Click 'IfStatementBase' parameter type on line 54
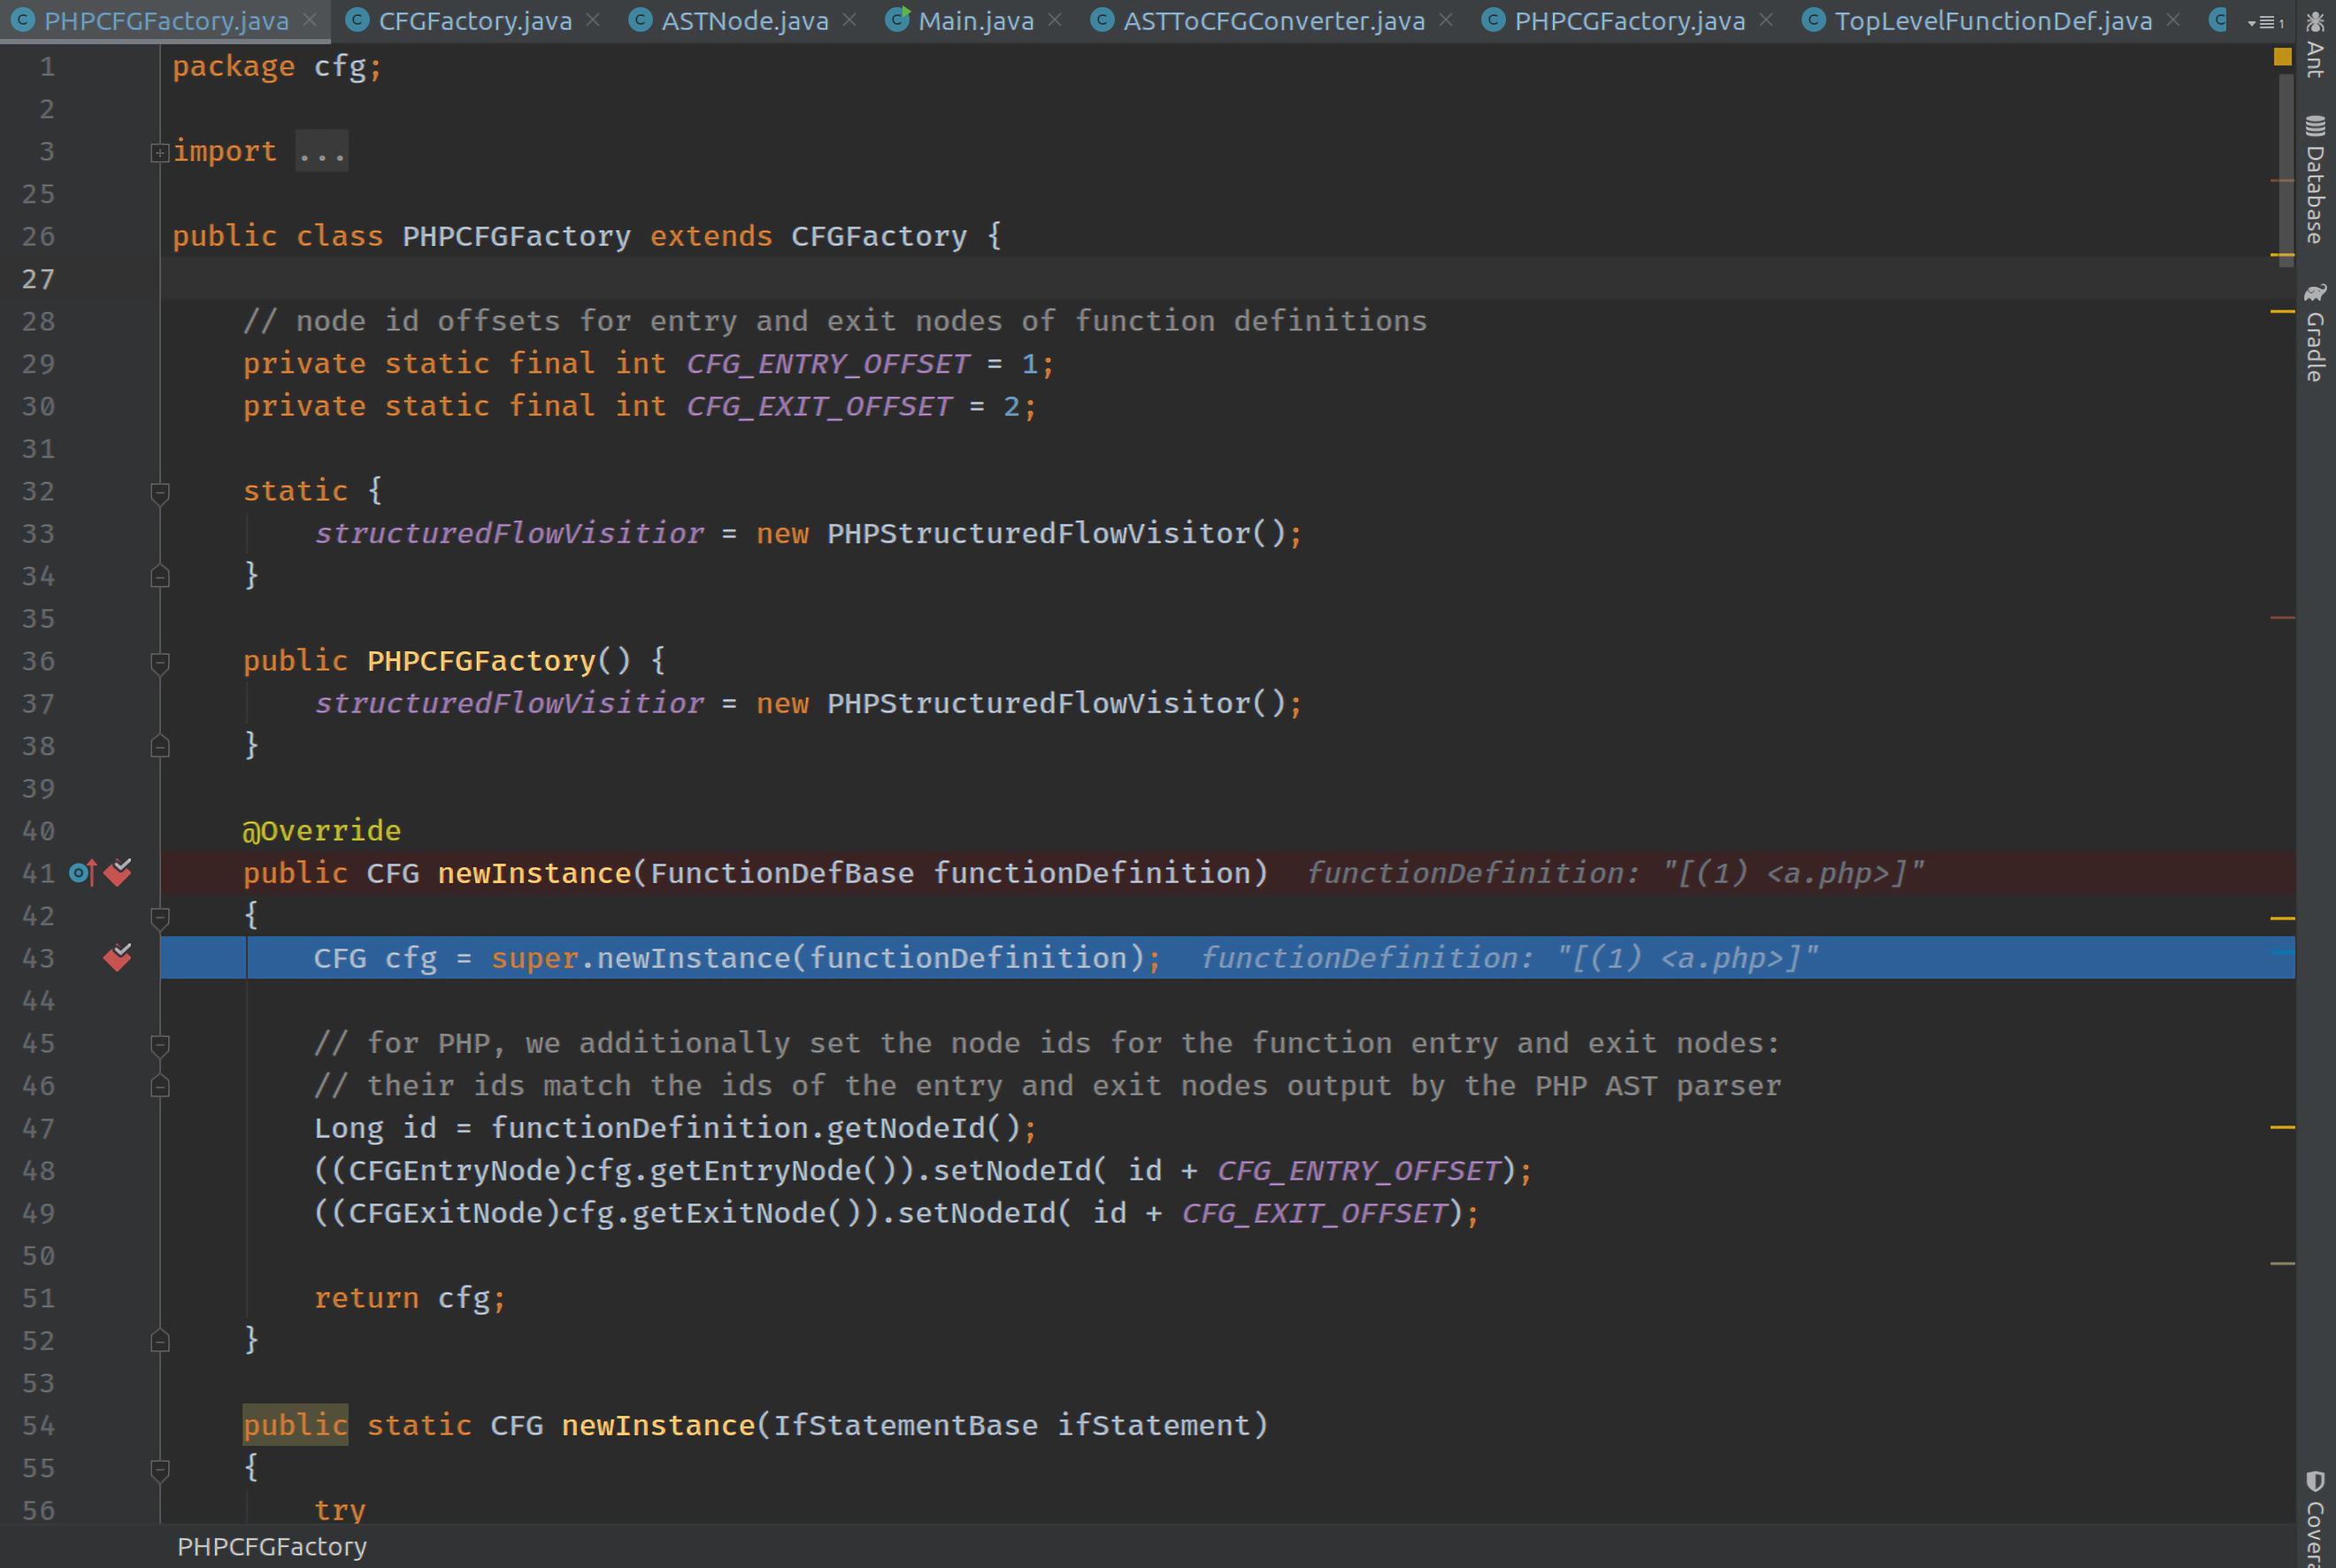The height and width of the screenshot is (1568, 2336). click(905, 1425)
